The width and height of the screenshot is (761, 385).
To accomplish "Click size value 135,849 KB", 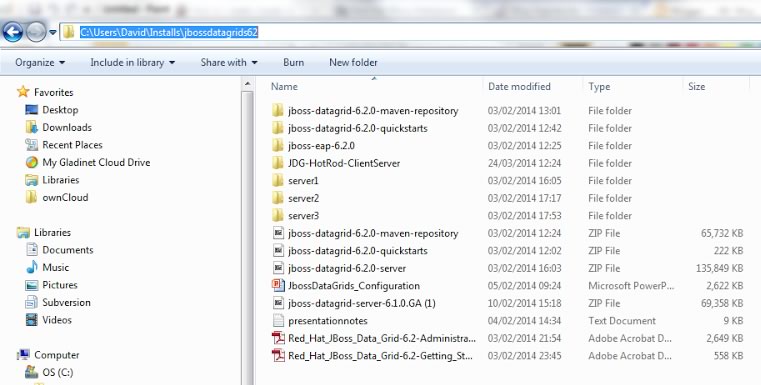I will (719, 268).
